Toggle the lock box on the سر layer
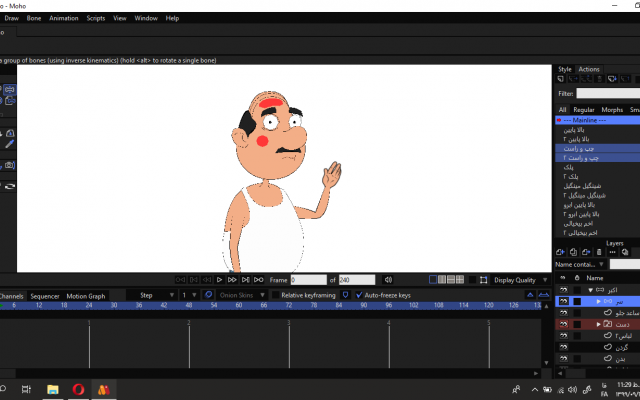The image size is (640, 400). (577, 301)
